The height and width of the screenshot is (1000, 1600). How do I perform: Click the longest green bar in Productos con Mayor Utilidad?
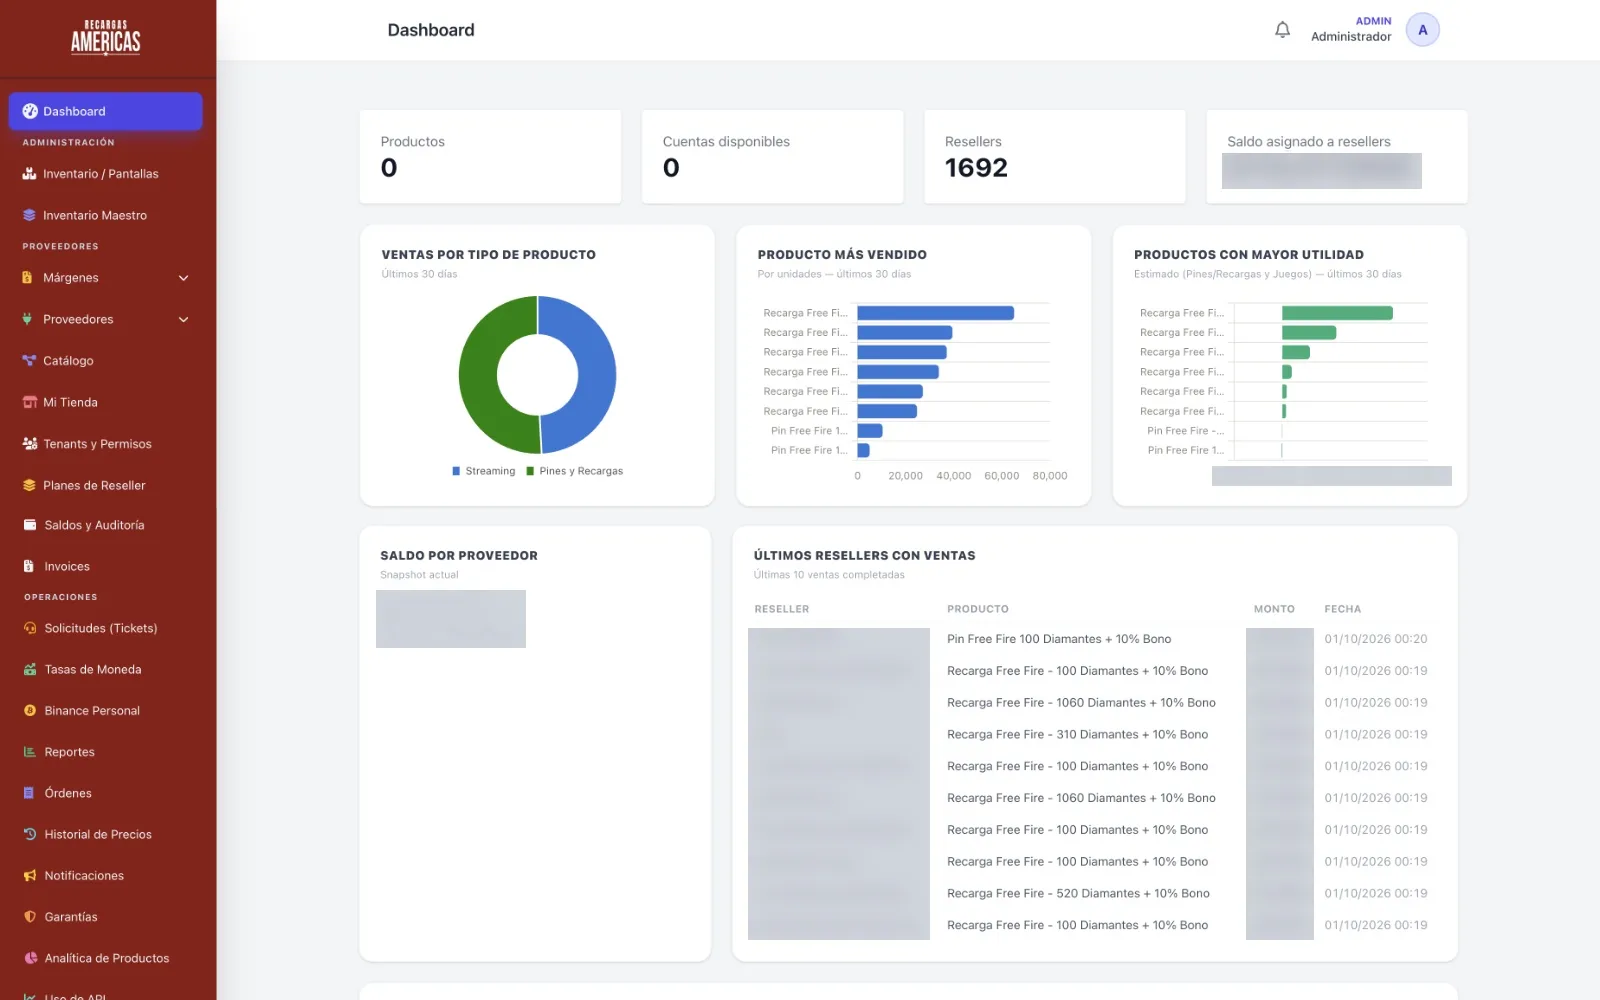(1337, 313)
